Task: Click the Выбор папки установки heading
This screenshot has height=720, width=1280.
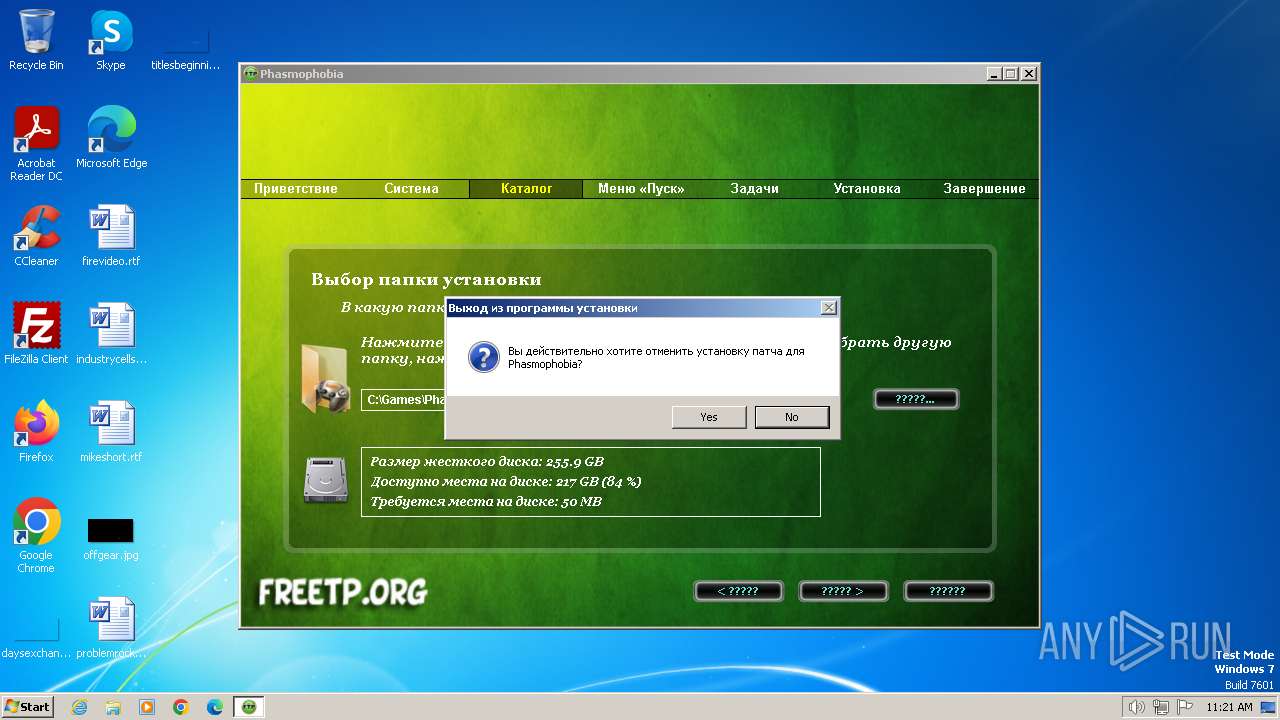Action: pyautogui.click(x=426, y=280)
